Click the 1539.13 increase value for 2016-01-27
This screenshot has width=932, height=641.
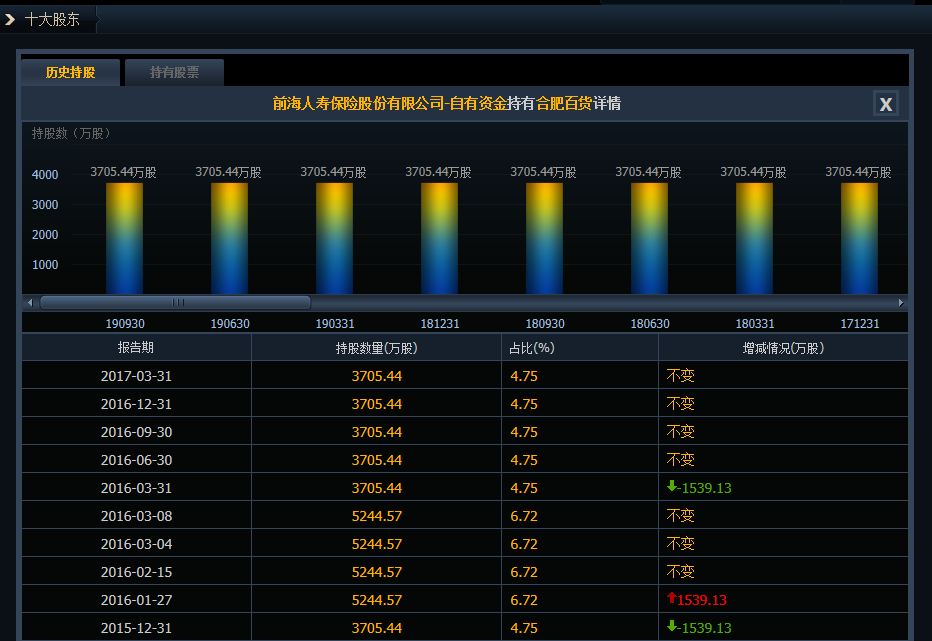click(x=702, y=600)
